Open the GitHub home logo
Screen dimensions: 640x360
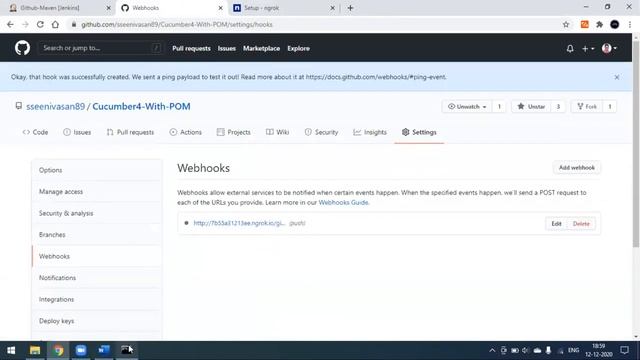point(22,48)
